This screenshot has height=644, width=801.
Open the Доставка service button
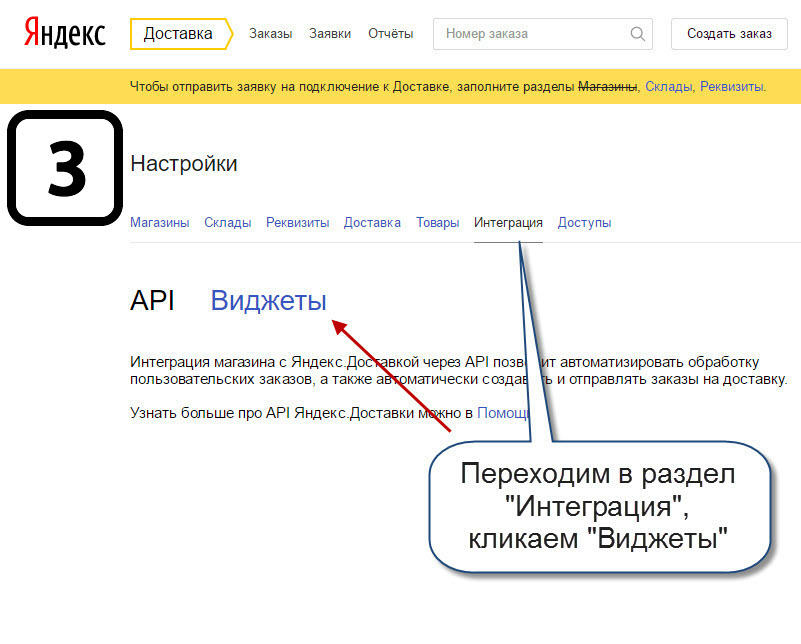[x=181, y=34]
